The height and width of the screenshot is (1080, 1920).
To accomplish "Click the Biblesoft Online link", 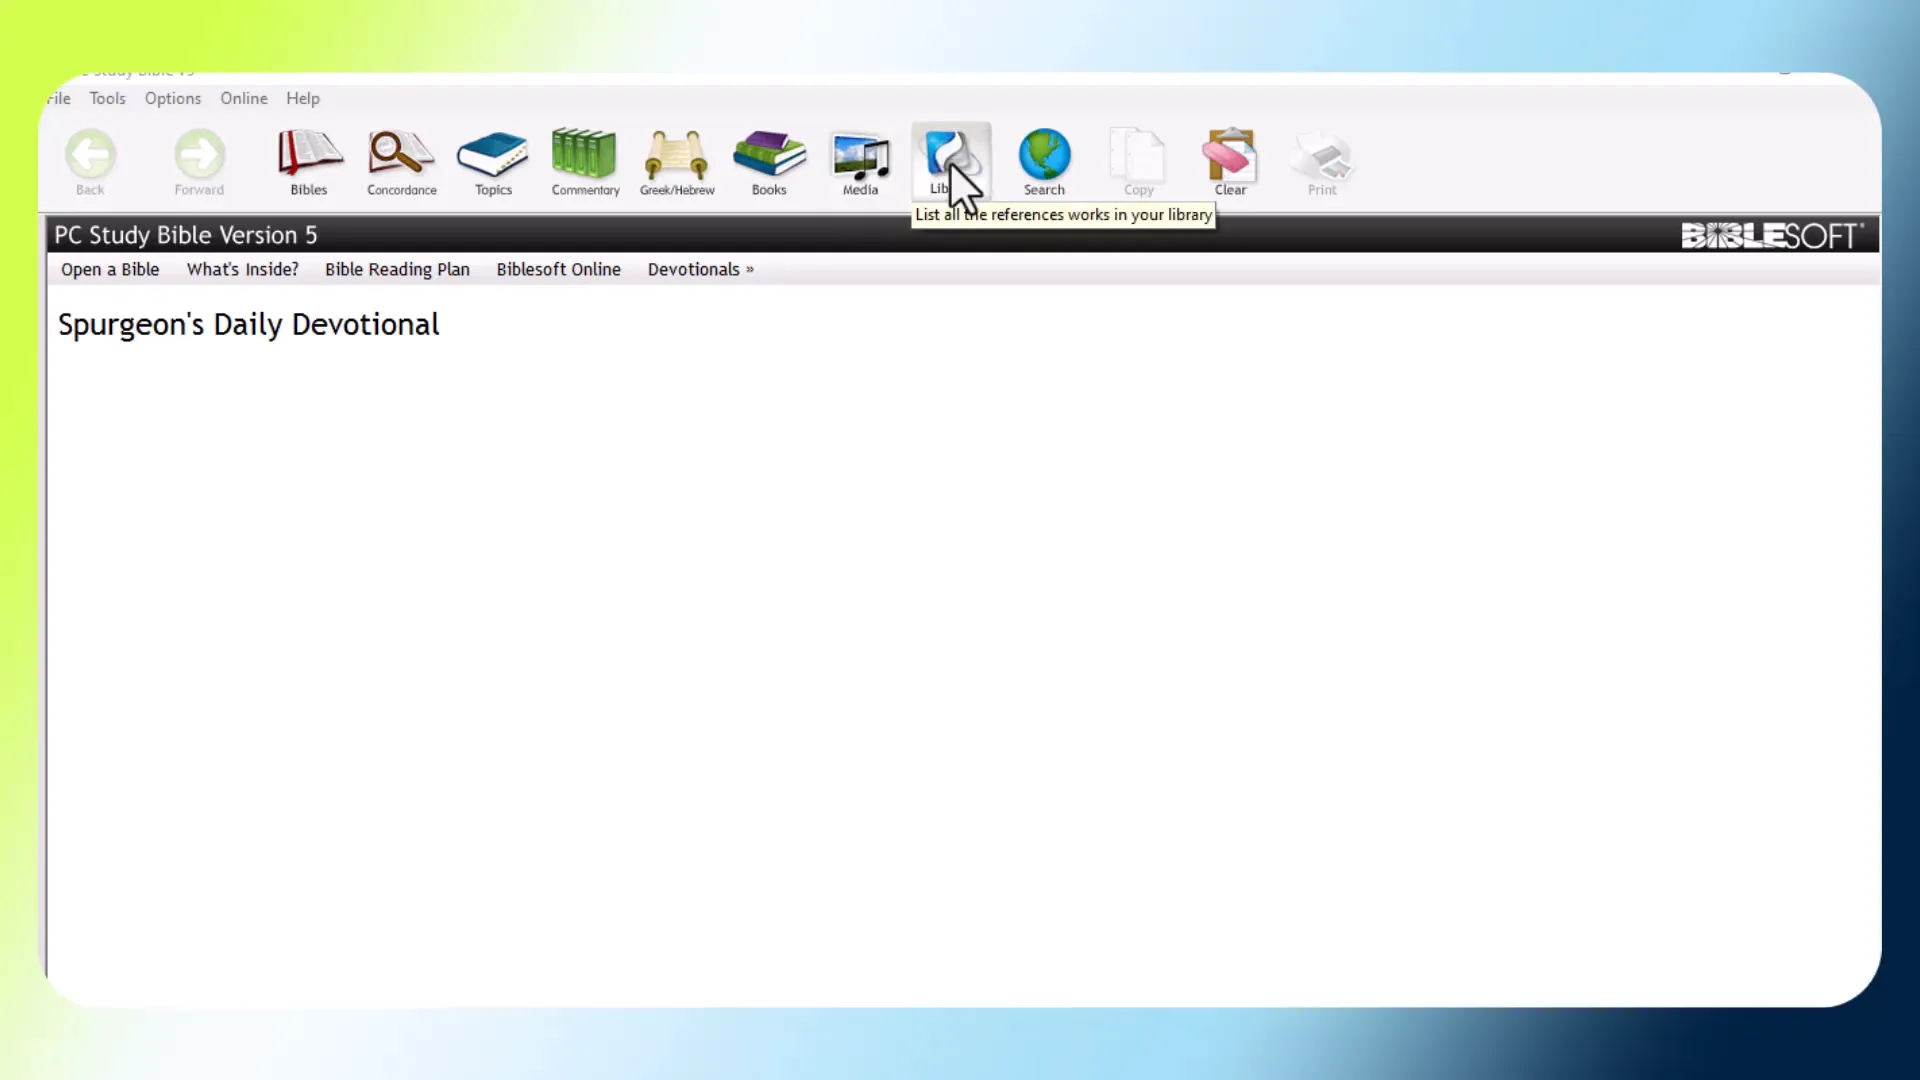I will 558,269.
